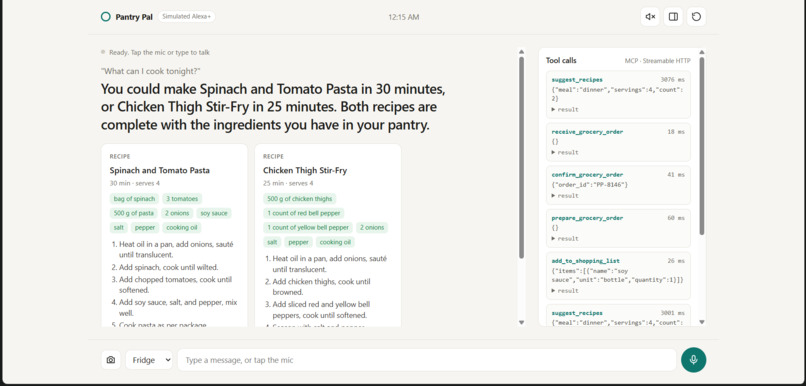Click 'cooking oil' chip in the pasta card

click(181, 228)
